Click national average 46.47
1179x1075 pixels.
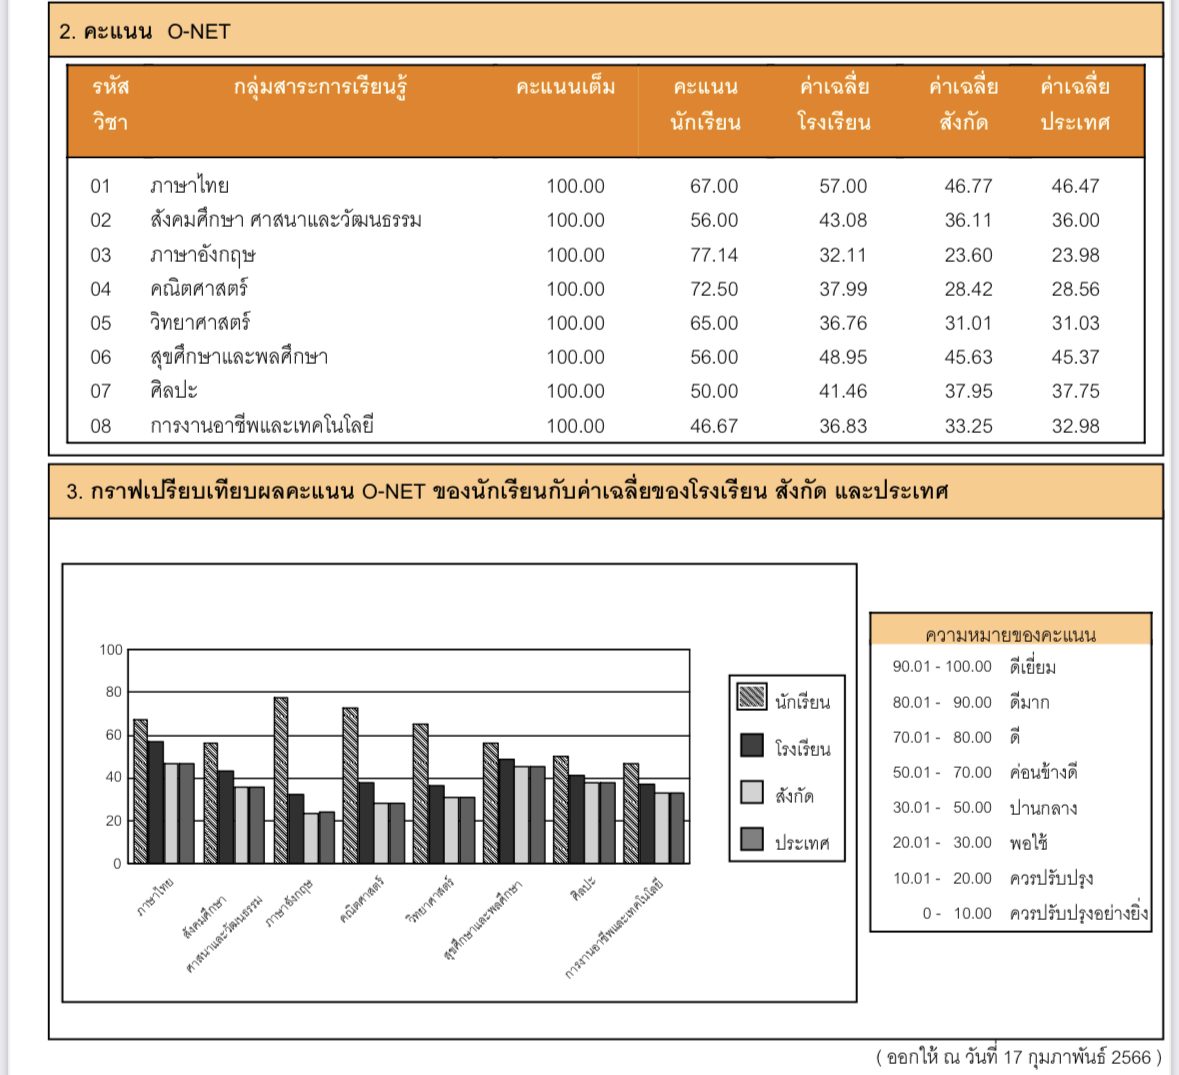click(x=1075, y=186)
